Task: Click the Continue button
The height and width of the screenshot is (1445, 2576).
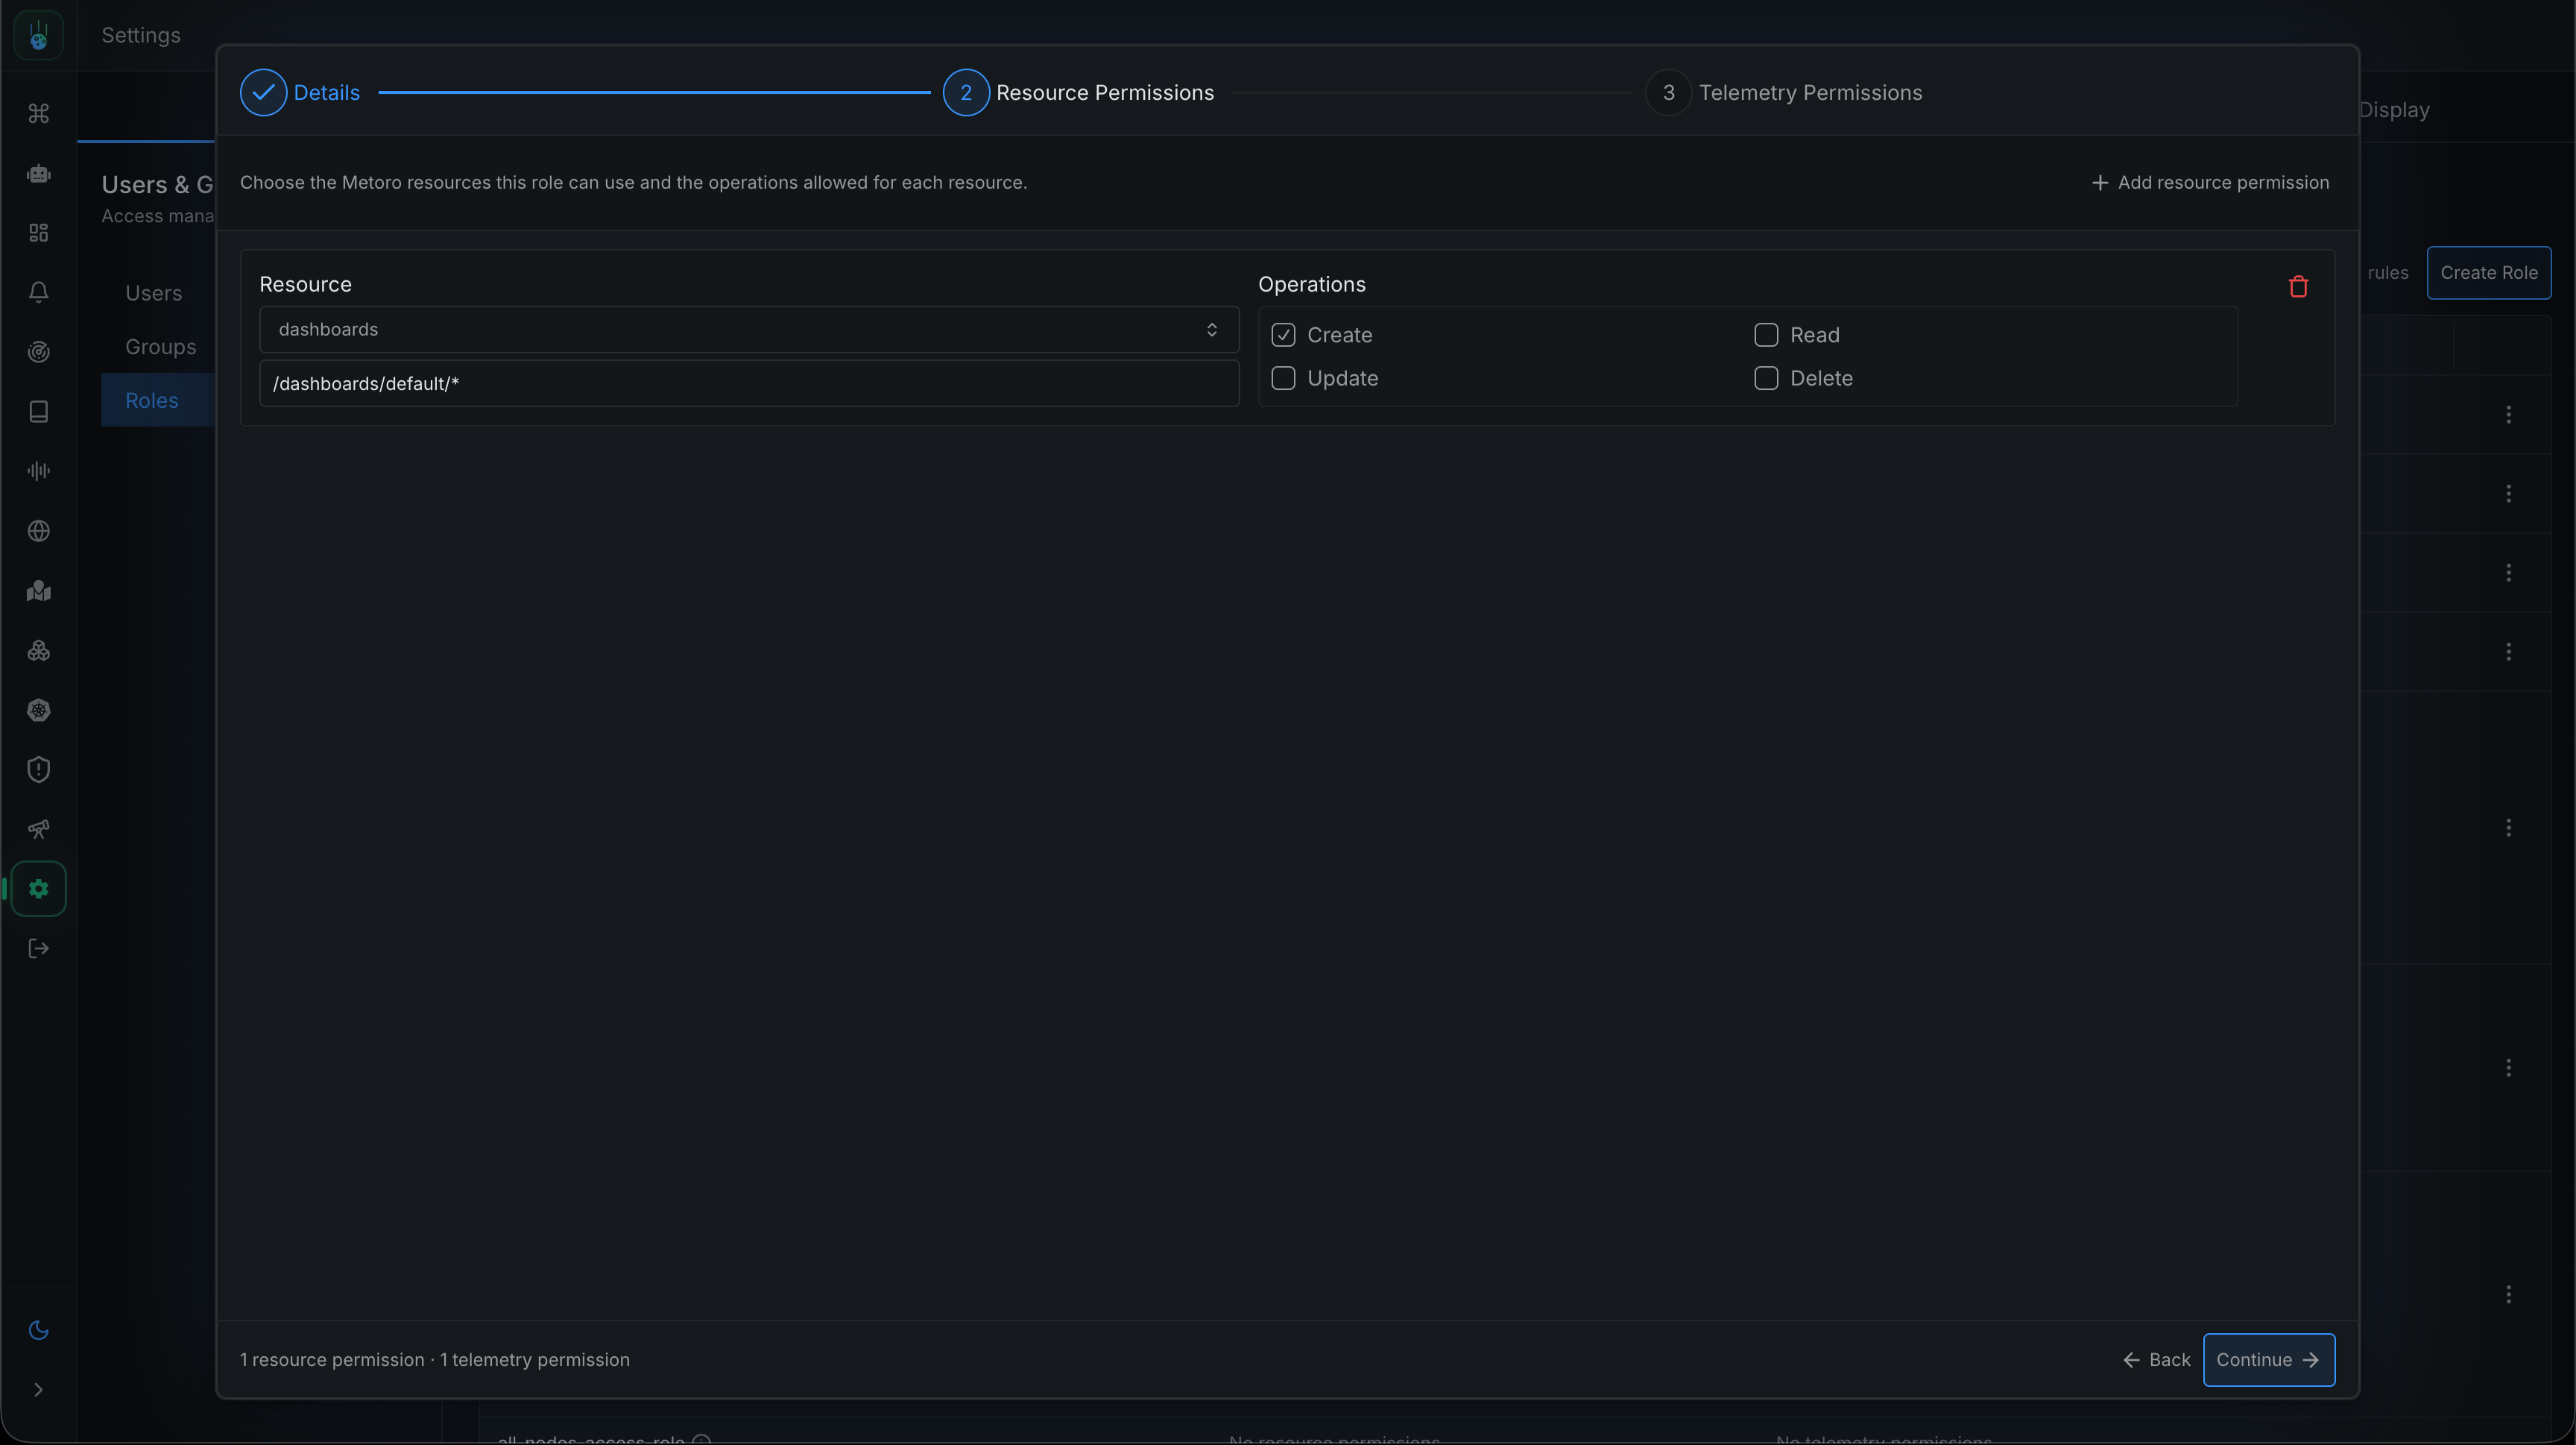Action: [x=2268, y=1360]
